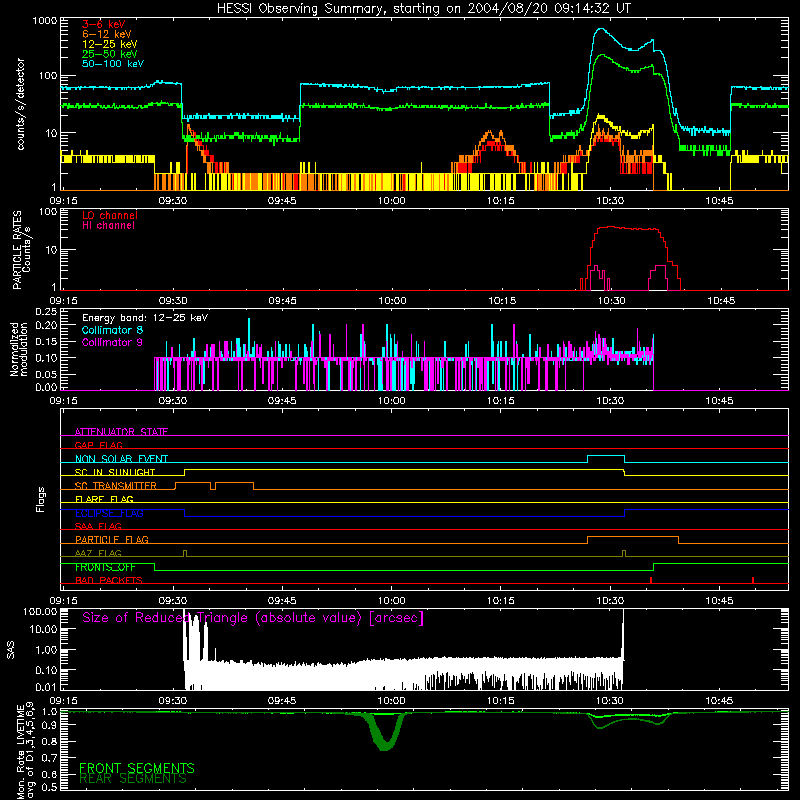Select the Collimator 9 legend entry
This screenshot has width=800, height=800.
pos(112,342)
